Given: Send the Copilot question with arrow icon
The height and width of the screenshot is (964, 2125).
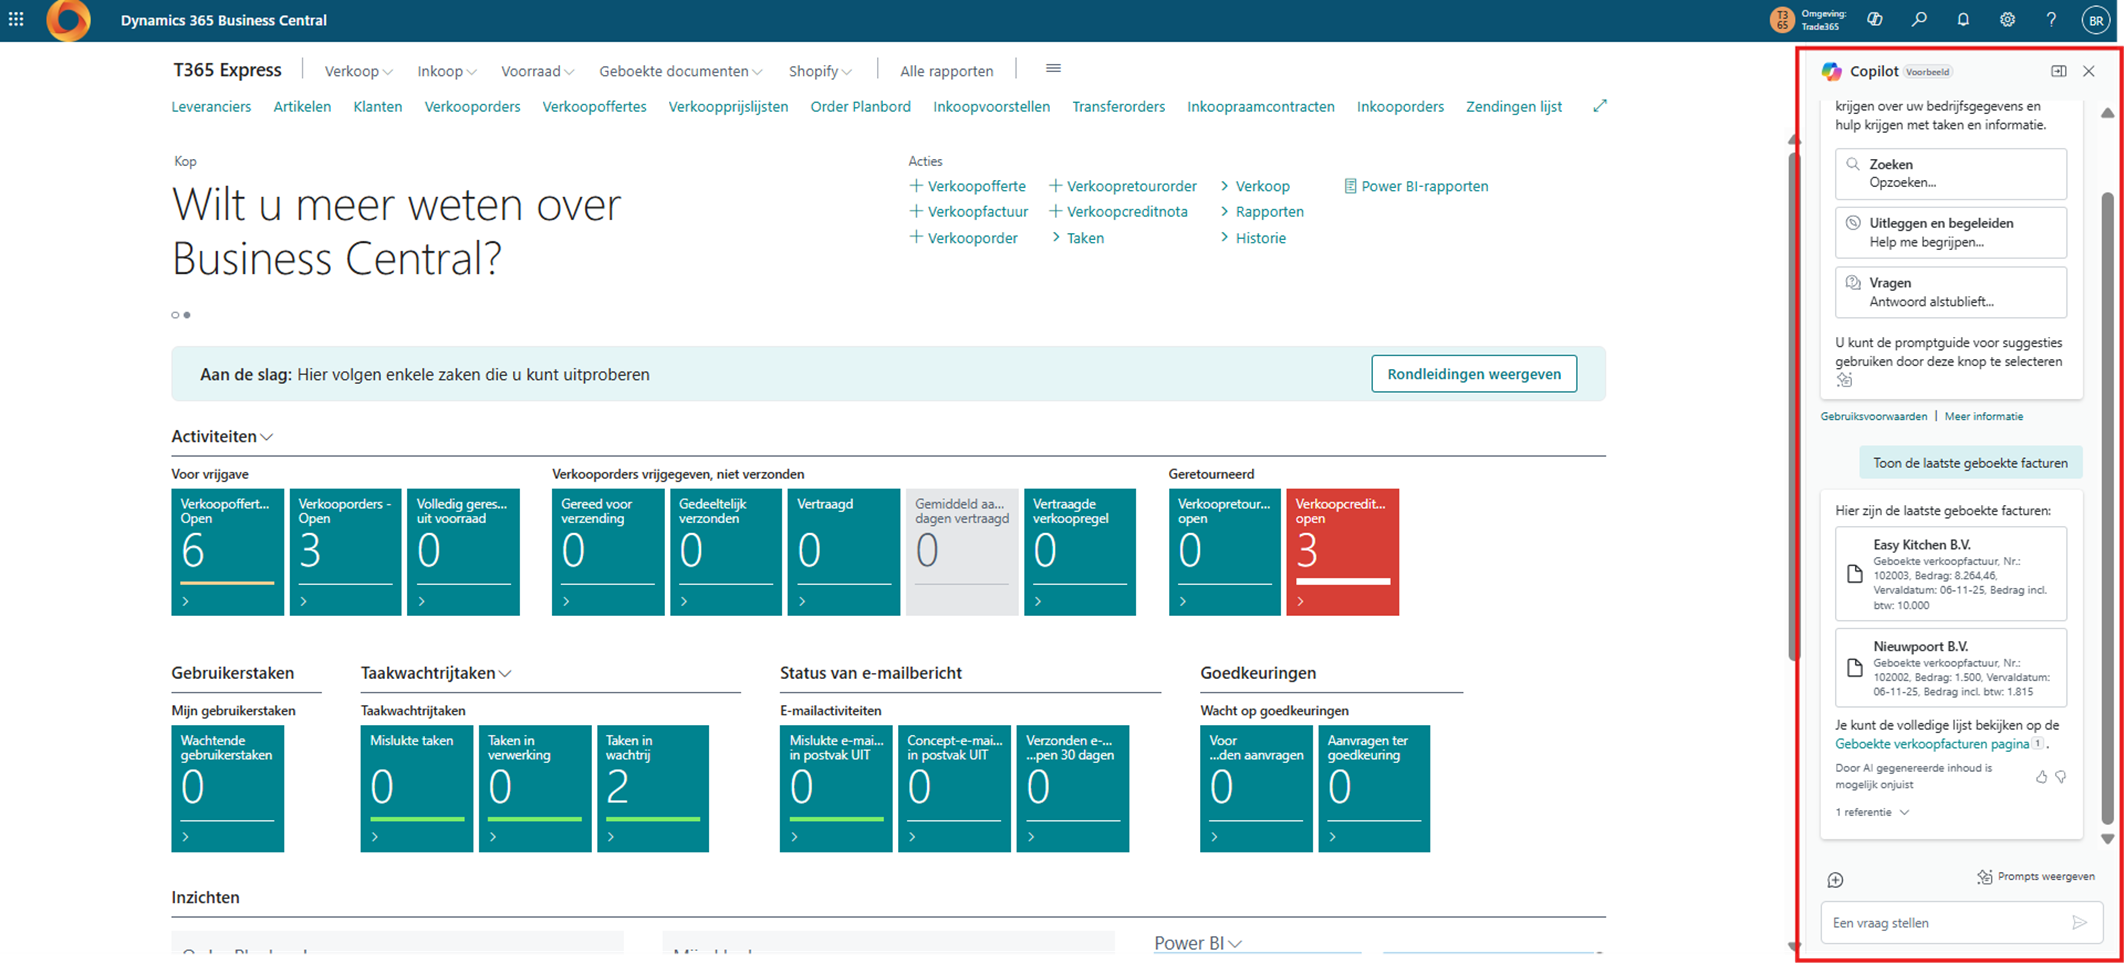Looking at the screenshot, I should [x=2079, y=923].
